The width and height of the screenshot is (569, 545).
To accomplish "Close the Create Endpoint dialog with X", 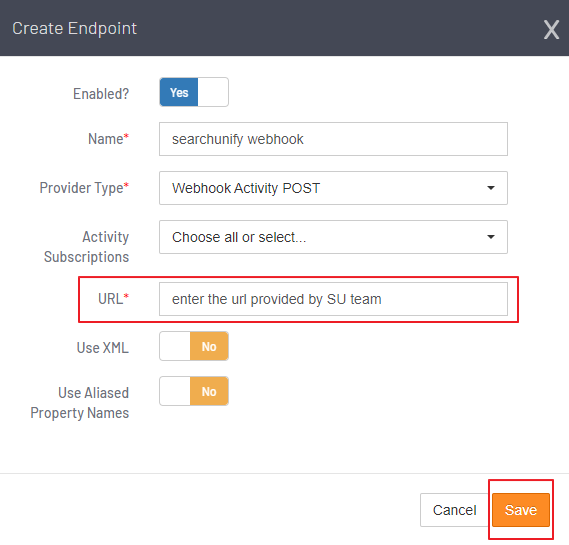I will (551, 30).
